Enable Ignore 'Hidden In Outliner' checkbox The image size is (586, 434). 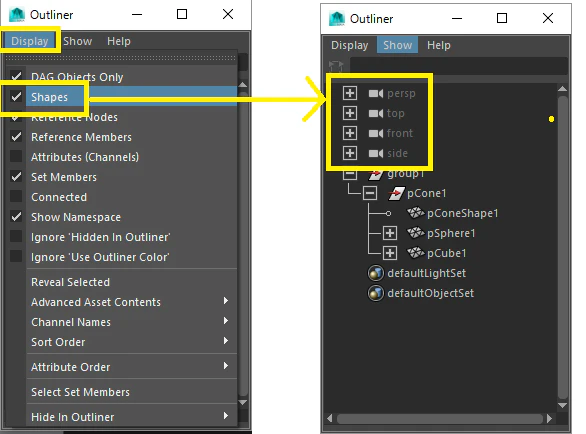(x=16, y=237)
